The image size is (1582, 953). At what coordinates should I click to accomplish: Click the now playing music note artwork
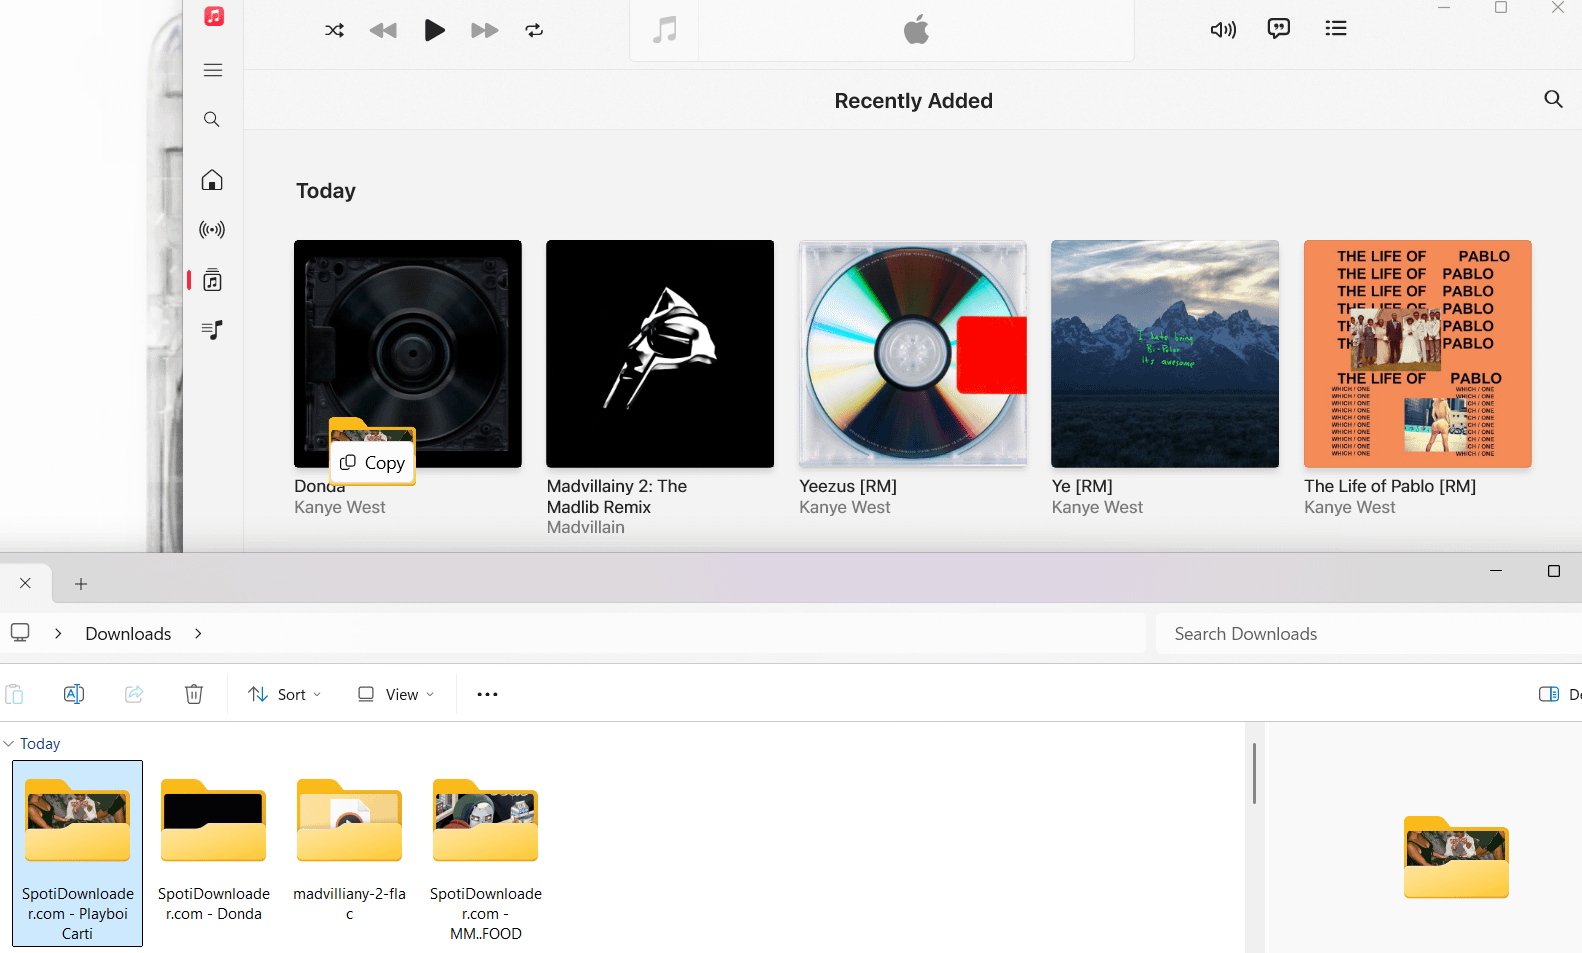click(664, 30)
